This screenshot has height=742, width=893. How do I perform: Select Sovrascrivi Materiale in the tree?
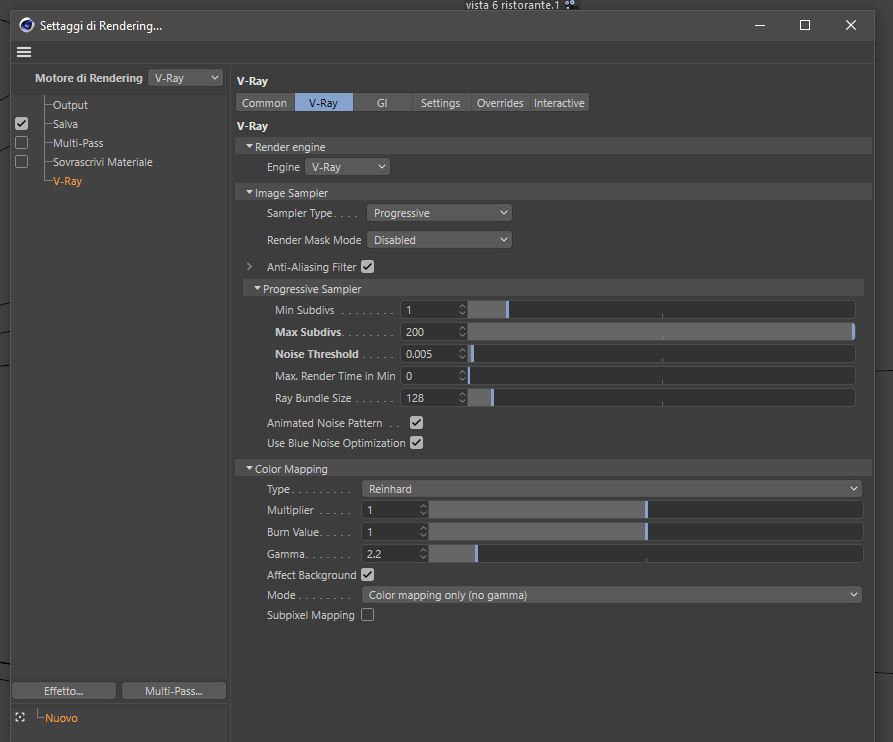(x=103, y=162)
